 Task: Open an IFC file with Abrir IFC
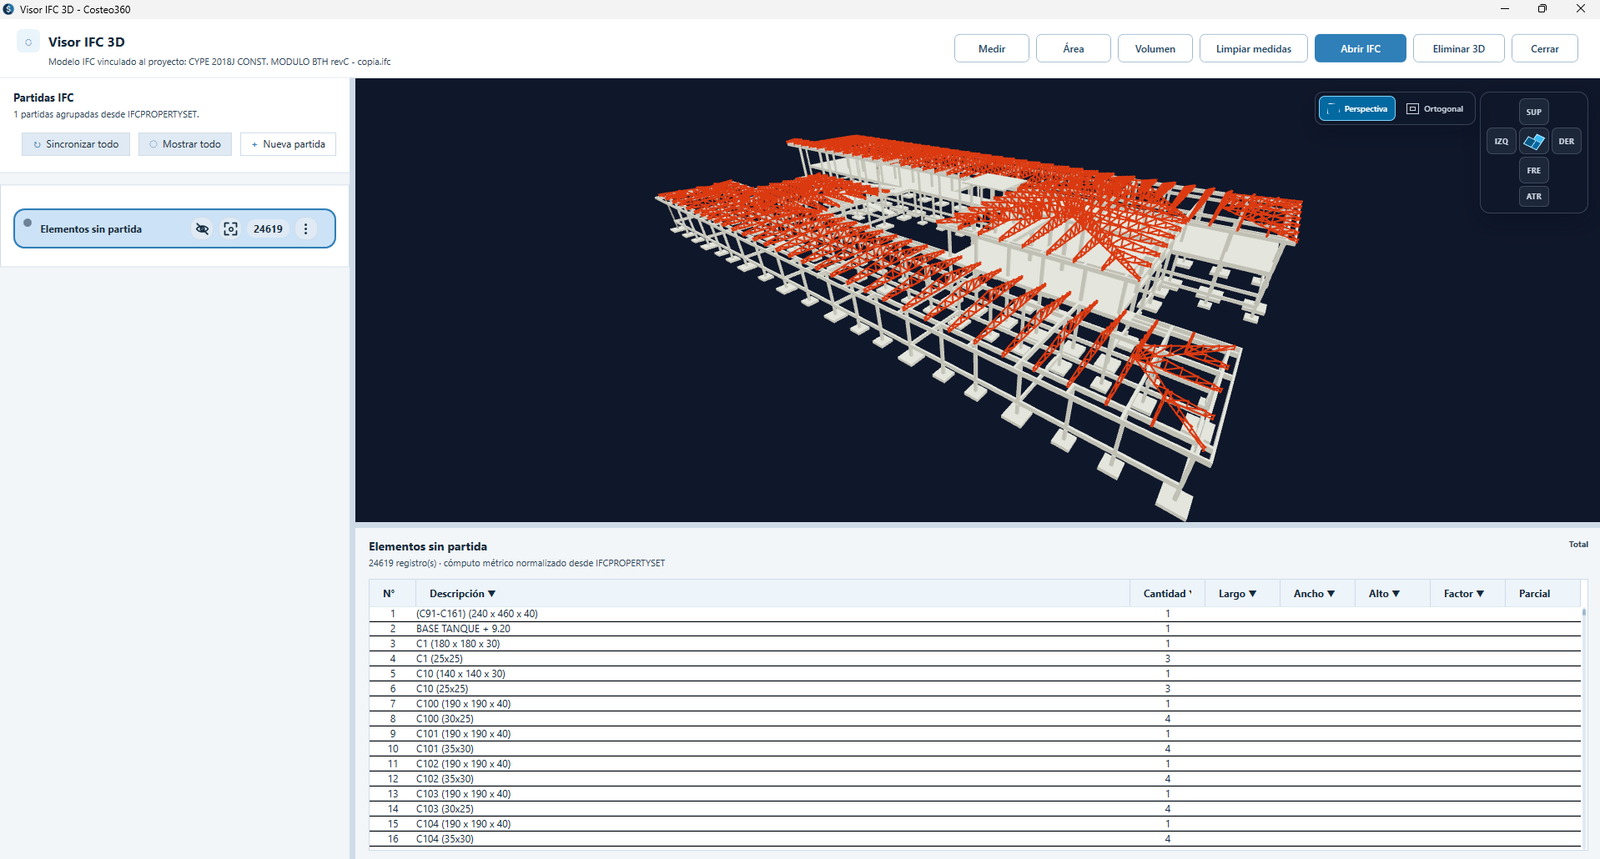(x=1360, y=49)
